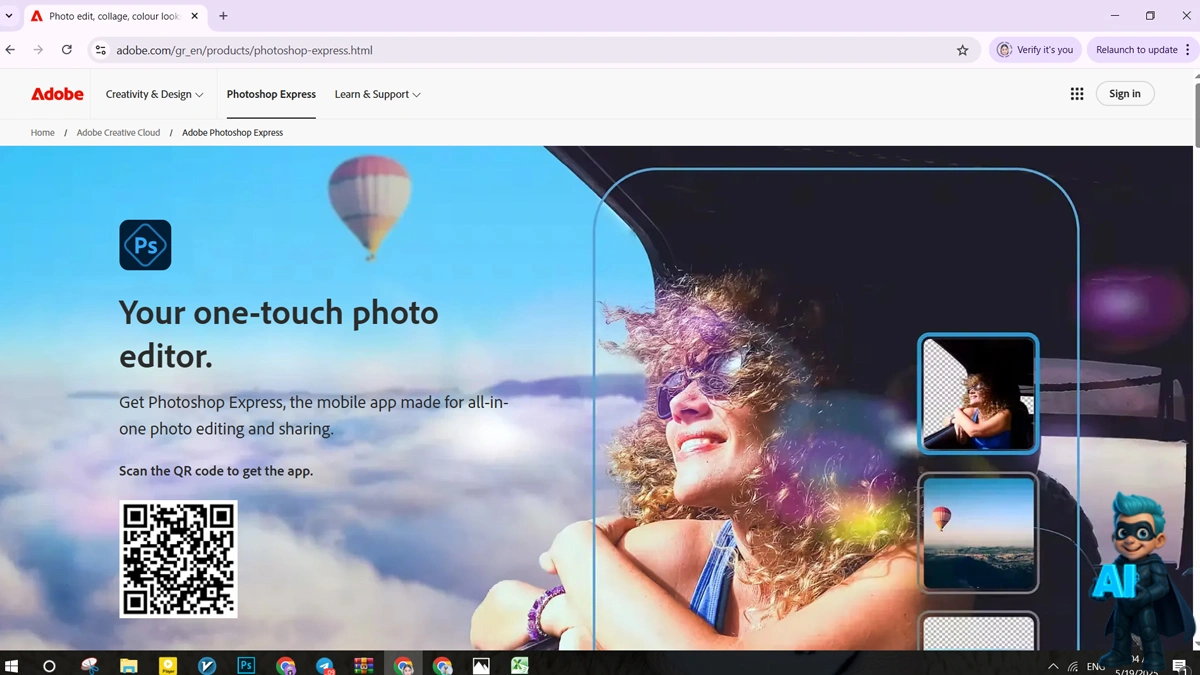Viewport: 1200px width, 675px height.
Task: Open Cortana search circle in taskbar
Action: (x=49, y=666)
